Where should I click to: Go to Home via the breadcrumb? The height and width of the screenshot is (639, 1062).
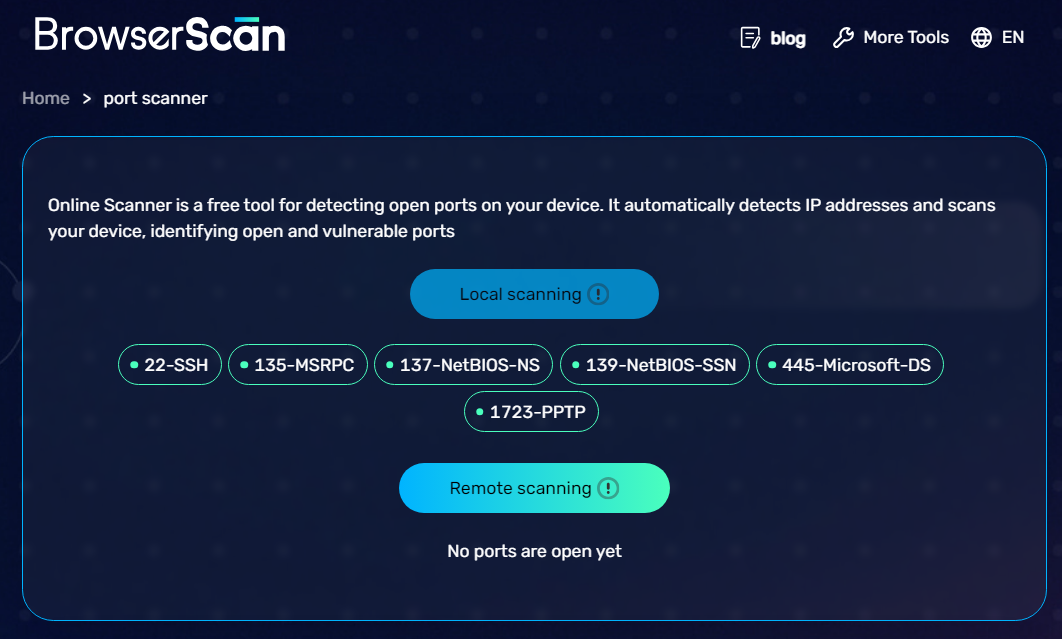click(x=45, y=98)
